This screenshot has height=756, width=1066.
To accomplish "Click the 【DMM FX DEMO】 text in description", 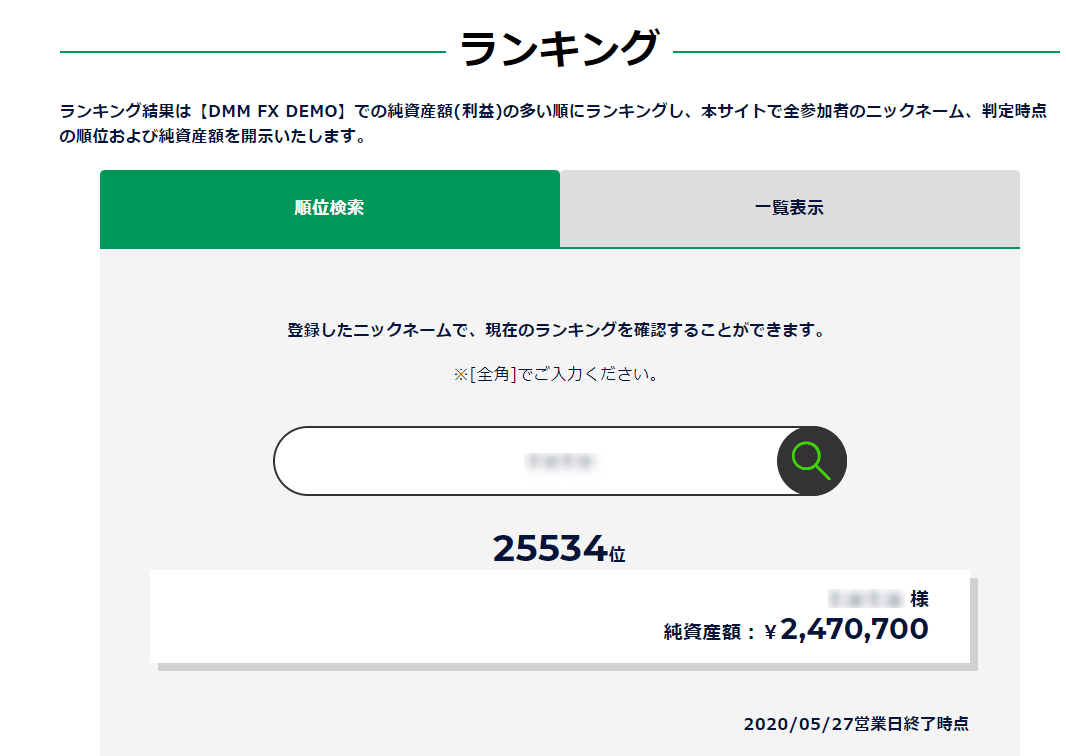I will pyautogui.click(x=273, y=111).
